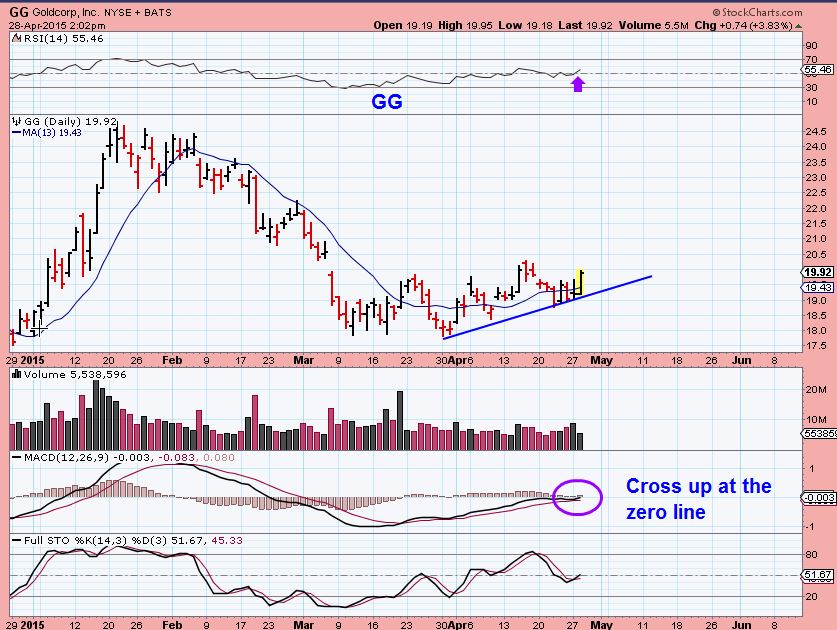This screenshot has height=630, width=837.
Task: Click '30Apr6' on the stochastic panel date axis
Action: pyautogui.click(x=454, y=625)
